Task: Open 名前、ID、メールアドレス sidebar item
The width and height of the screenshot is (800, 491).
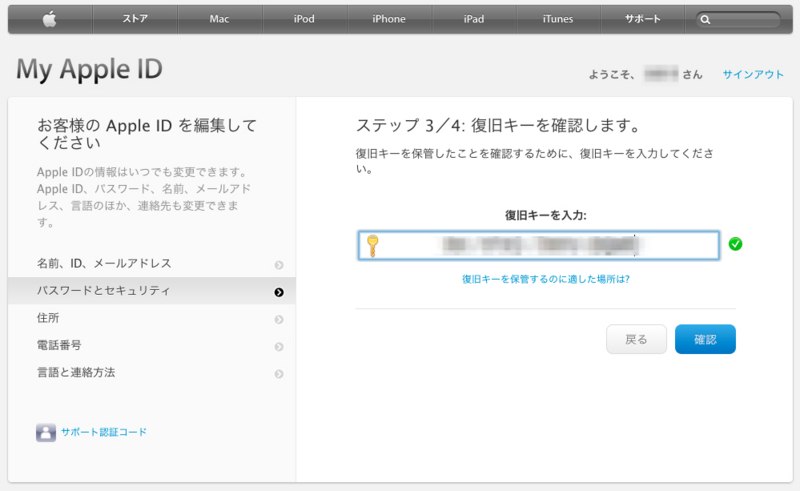Action: click(x=152, y=264)
